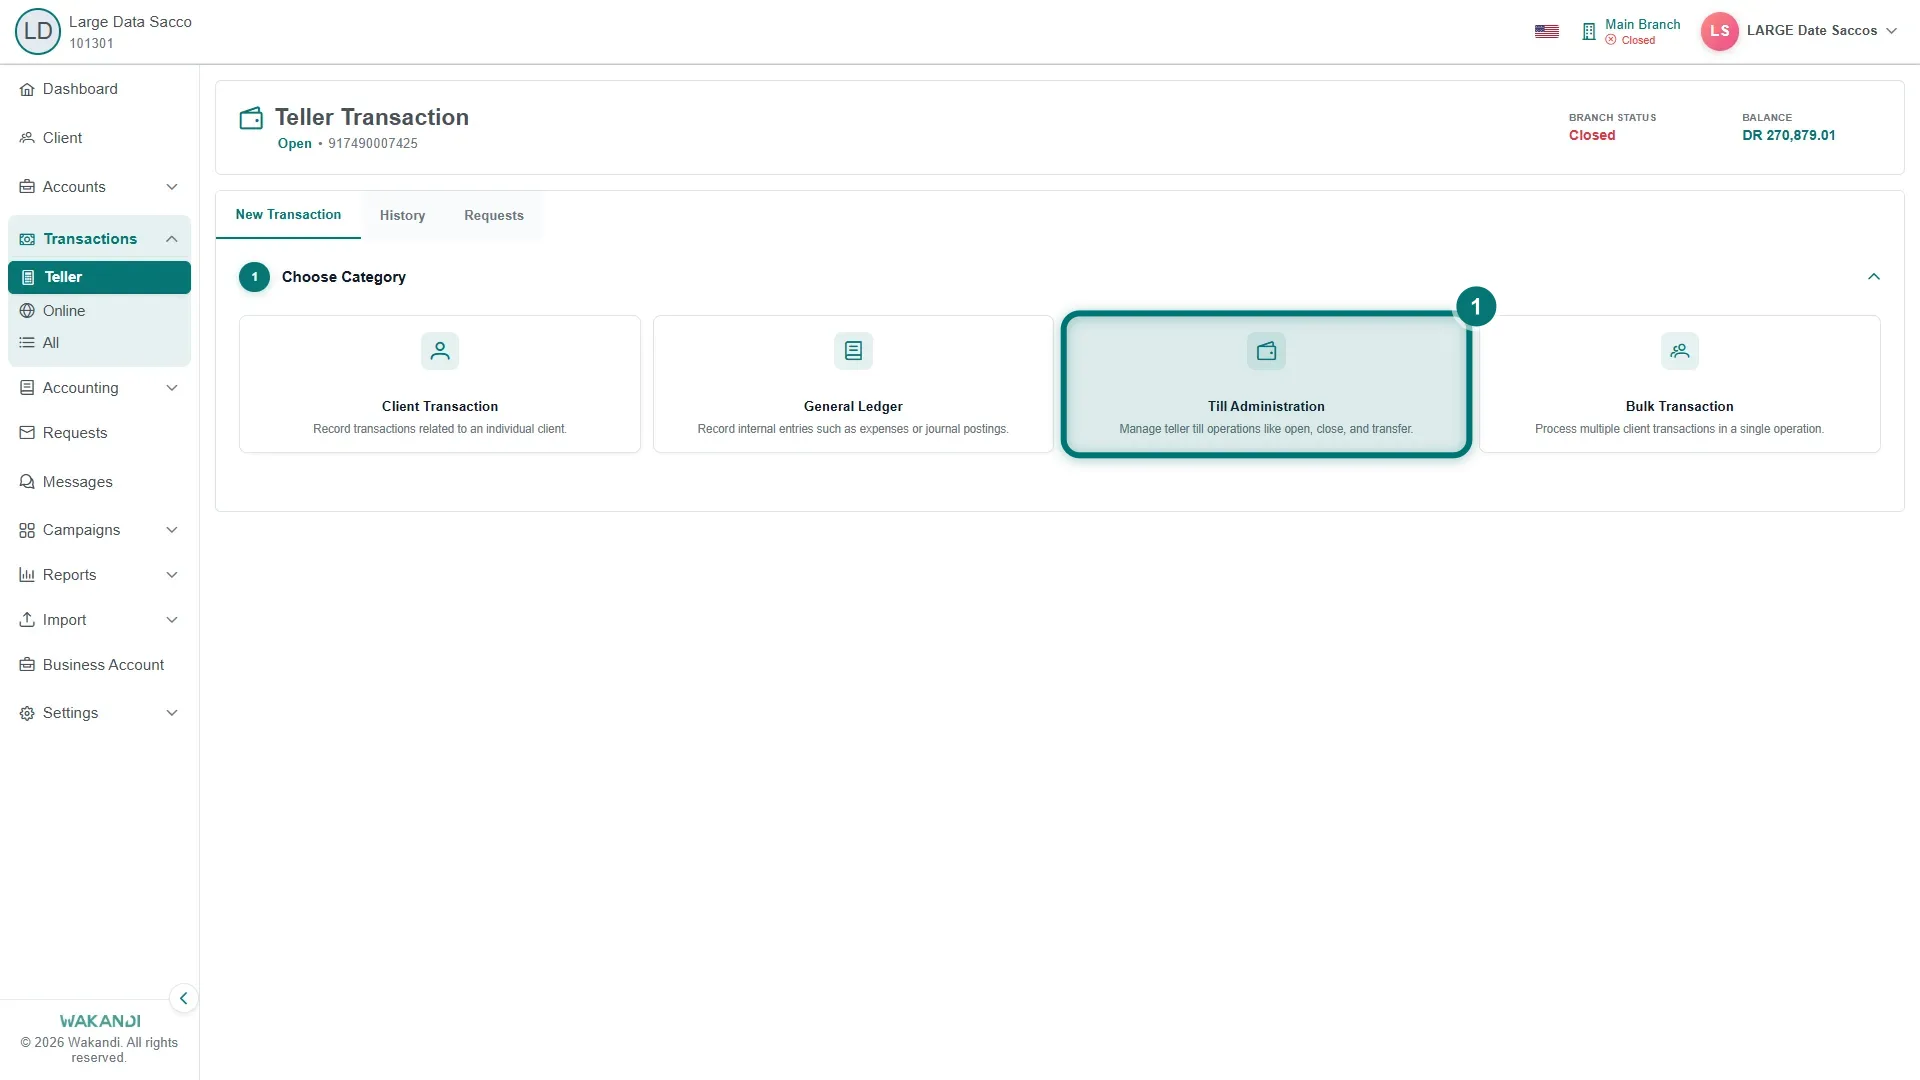Choose the General Ledger category title

click(x=853, y=406)
